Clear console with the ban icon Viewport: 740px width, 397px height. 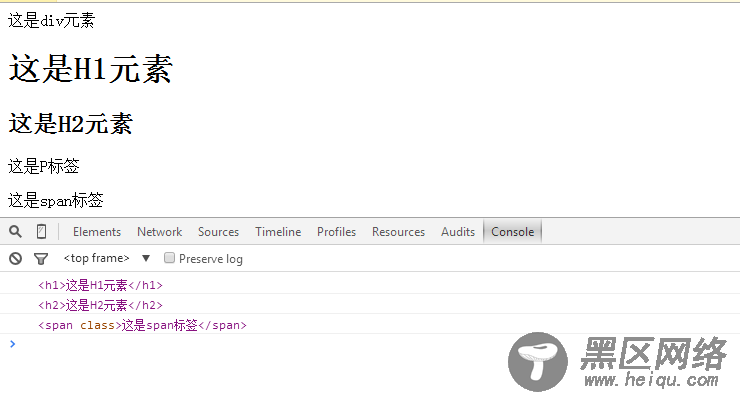tap(15, 258)
